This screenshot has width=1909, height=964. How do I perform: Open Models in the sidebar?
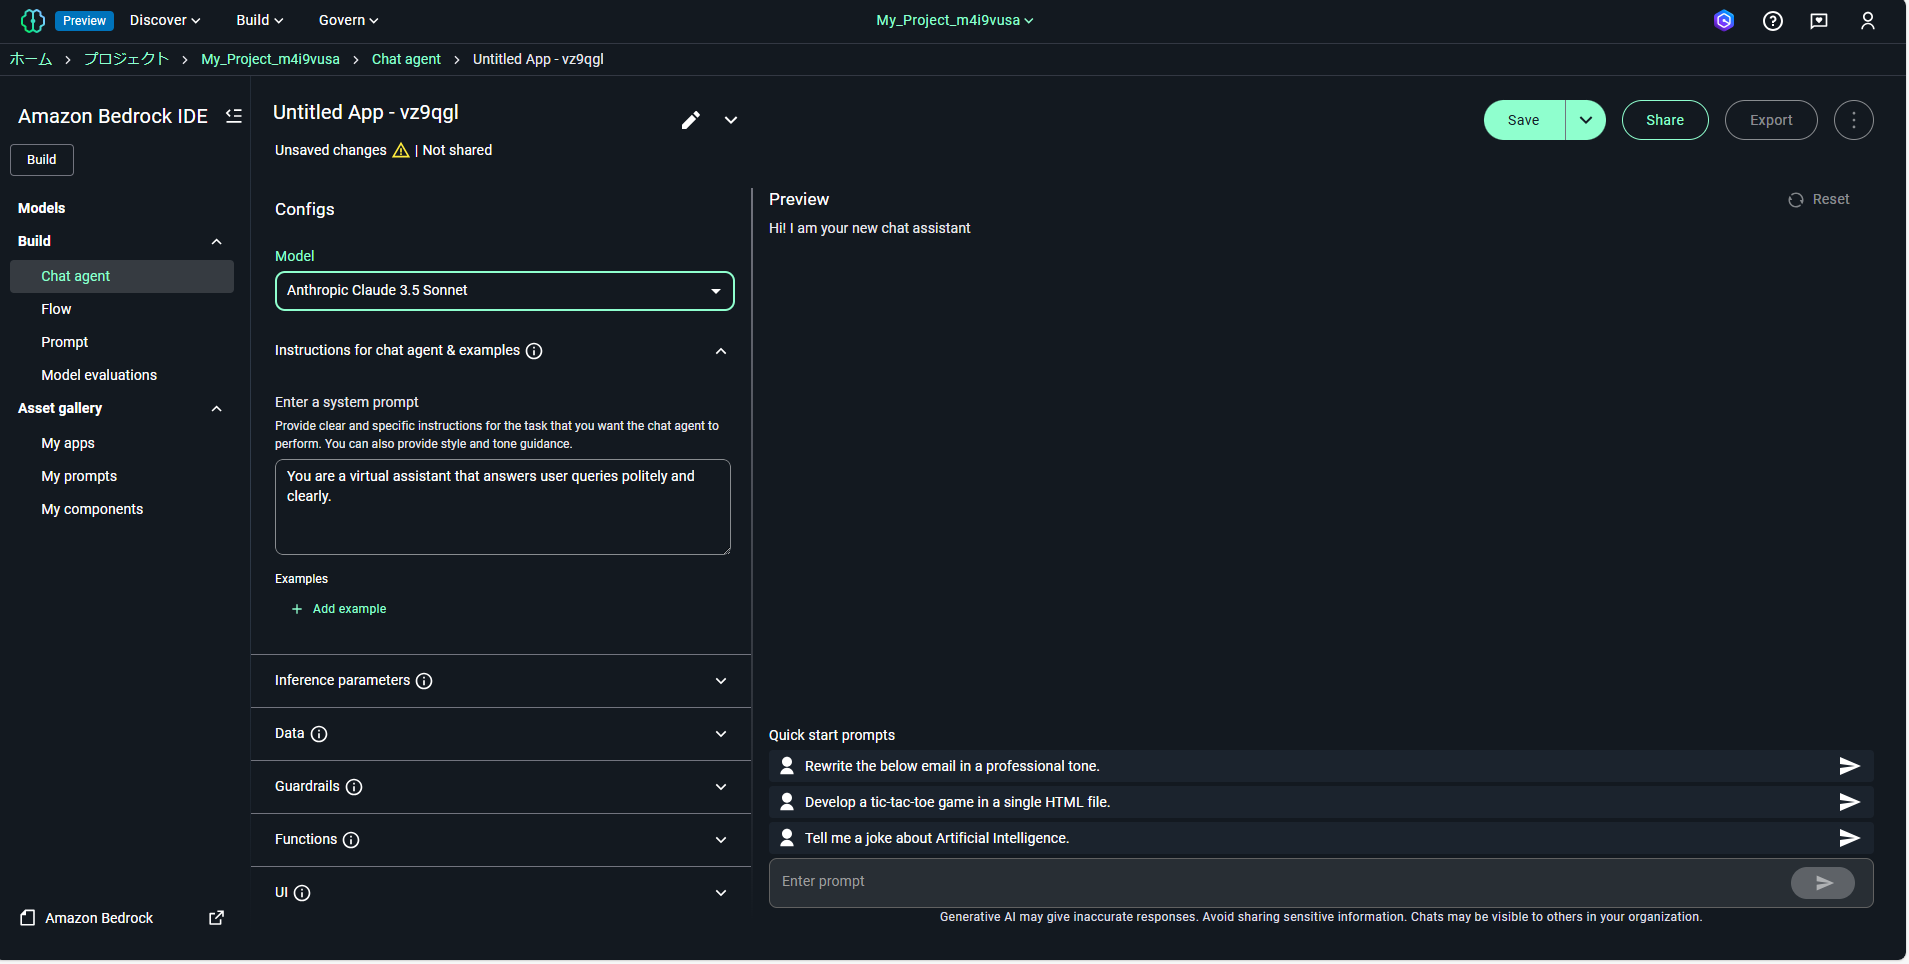point(41,208)
